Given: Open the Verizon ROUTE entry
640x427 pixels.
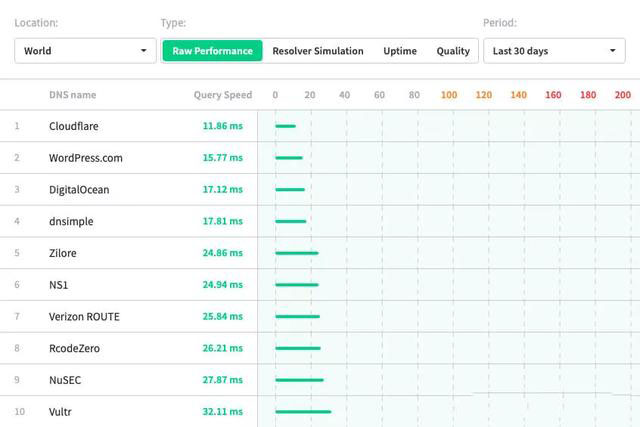Looking at the screenshot, I should 84,317.
